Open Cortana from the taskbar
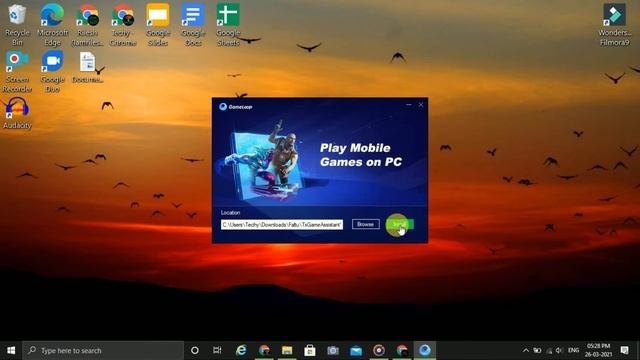 click(x=195, y=350)
